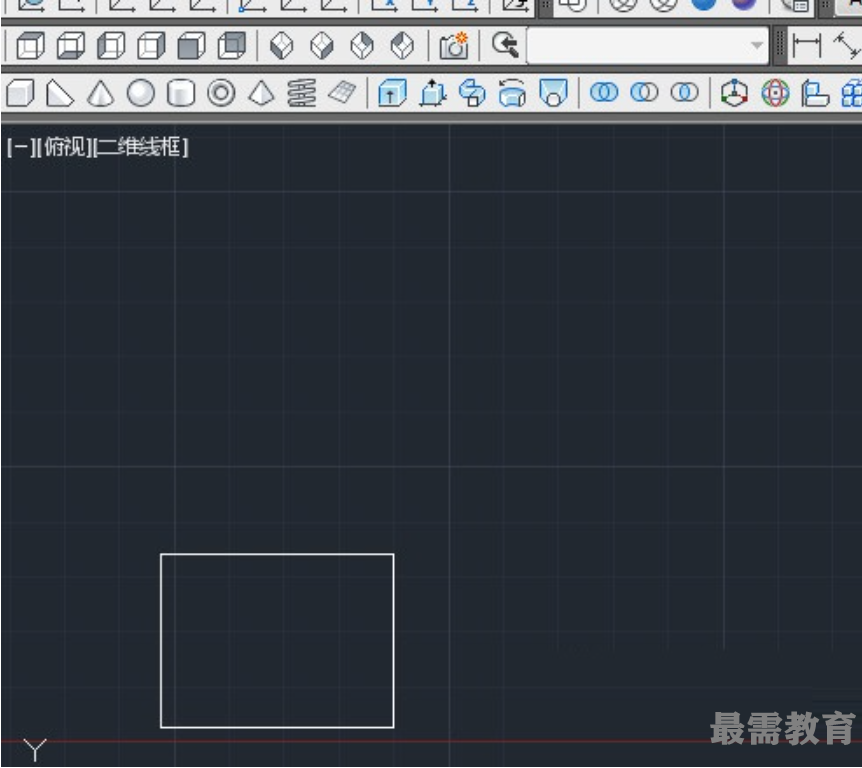
Task: Open the empty combo box dropdown arrow
Action: [x=758, y=46]
